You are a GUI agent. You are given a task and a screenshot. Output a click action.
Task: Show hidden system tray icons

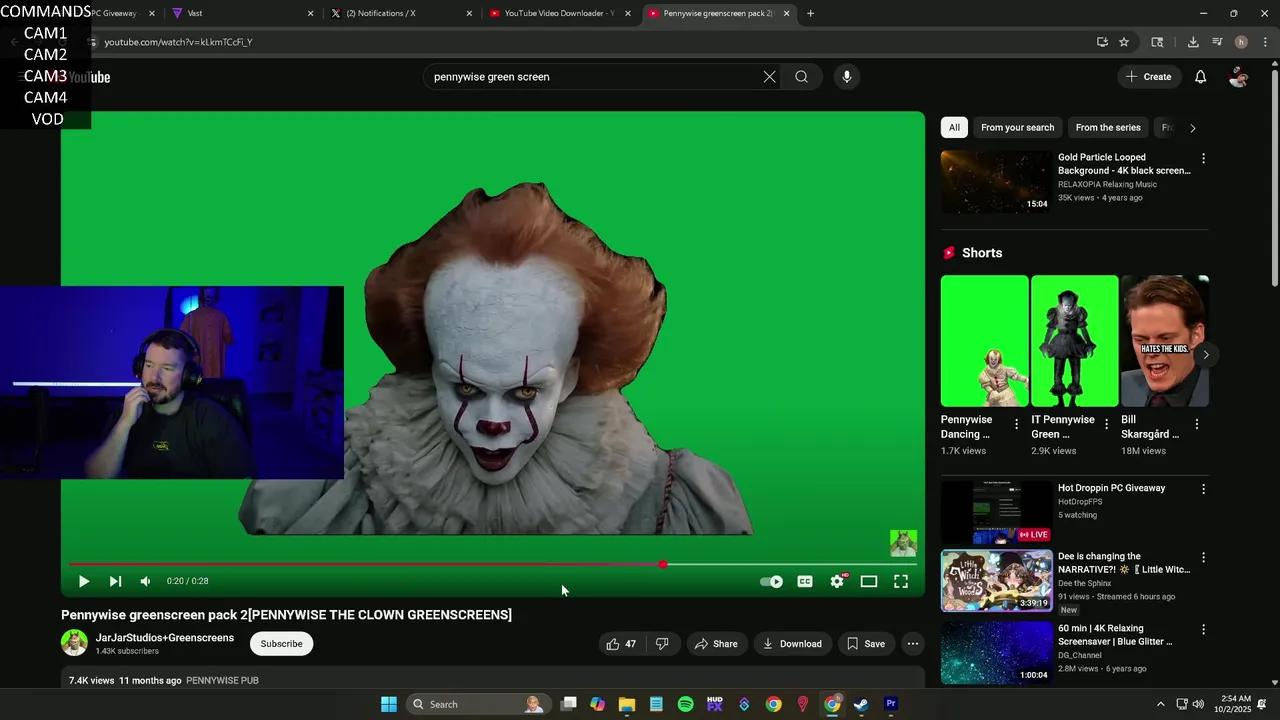click(x=1160, y=704)
